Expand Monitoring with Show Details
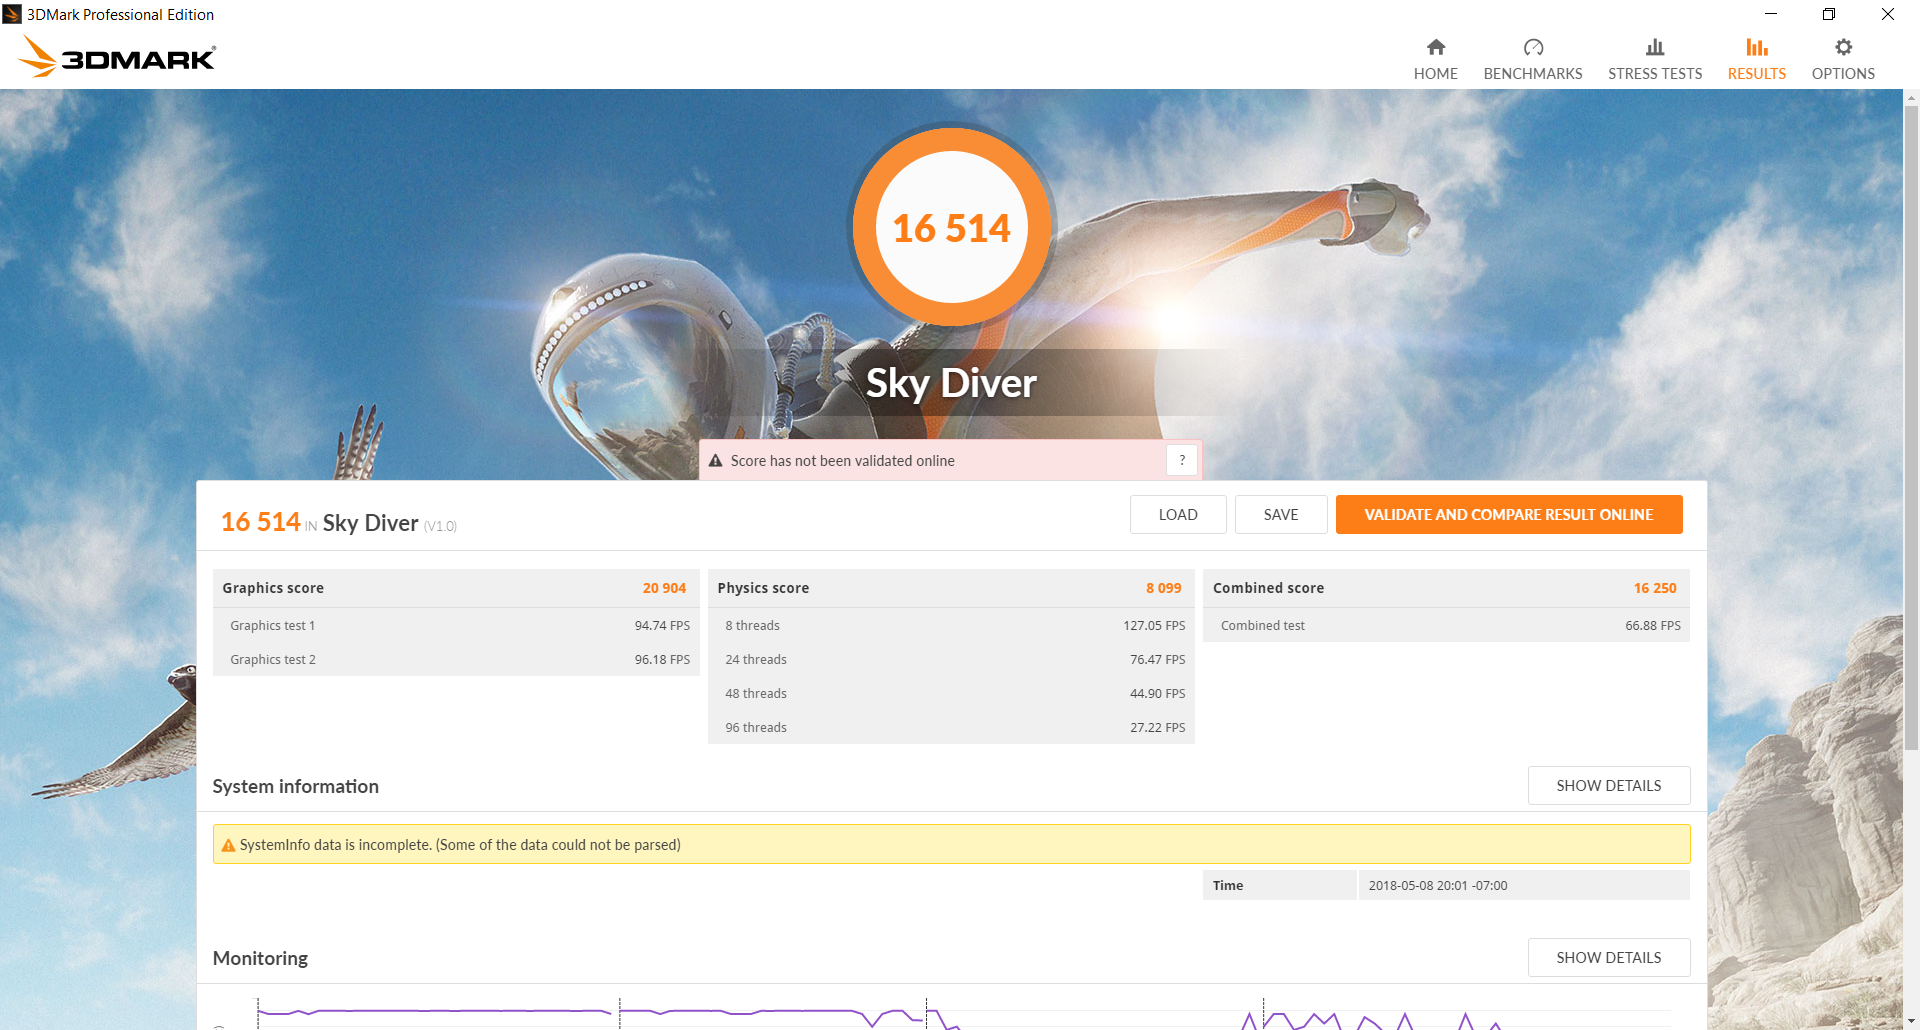 (x=1608, y=957)
